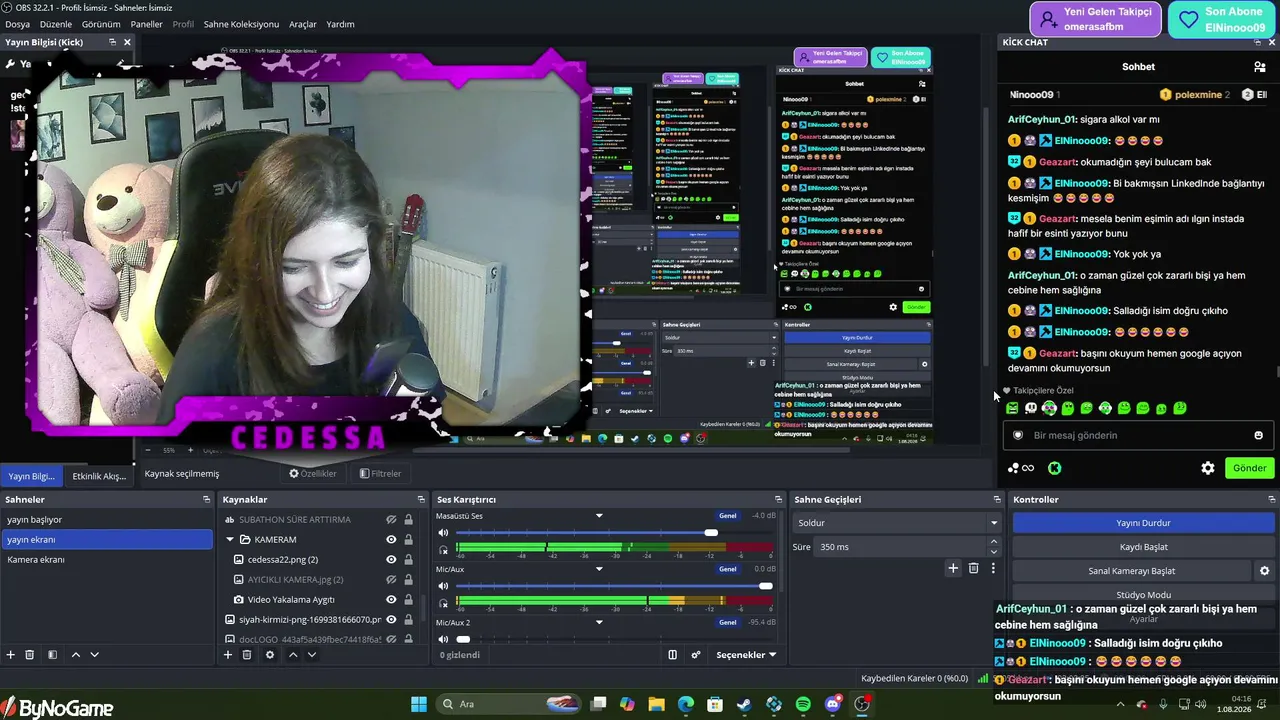Image resolution: width=1280 pixels, height=720 pixels.
Task: Add a new scene transition
Action: coord(953,568)
